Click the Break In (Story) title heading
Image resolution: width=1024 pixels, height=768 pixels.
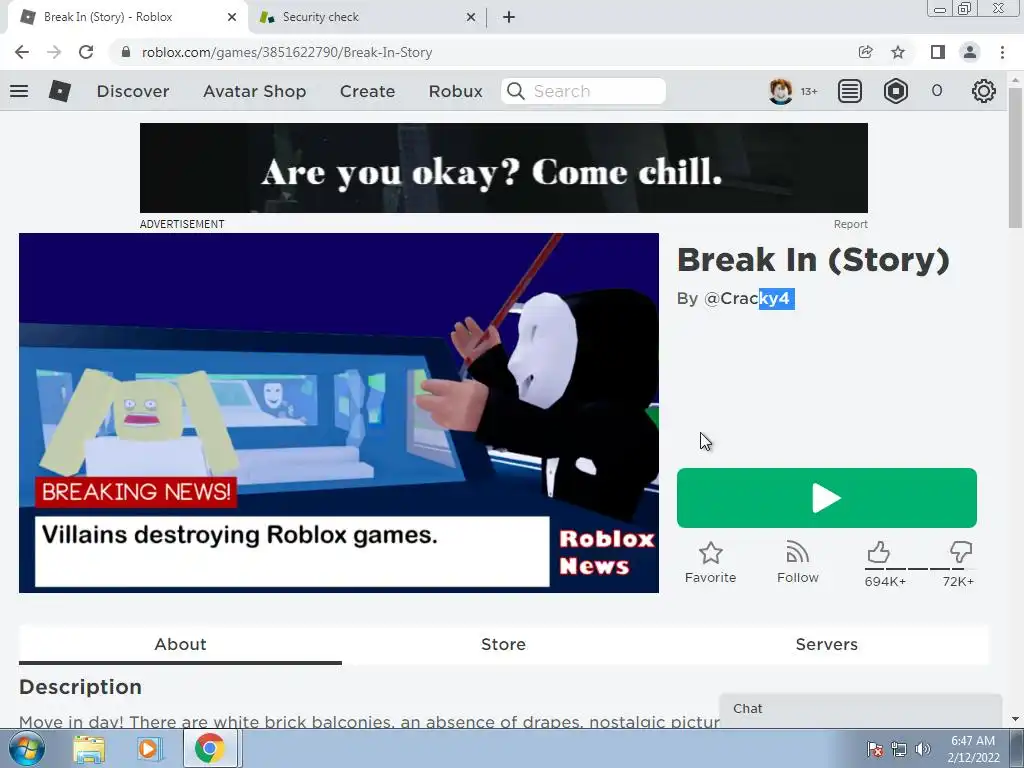click(x=813, y=260)
